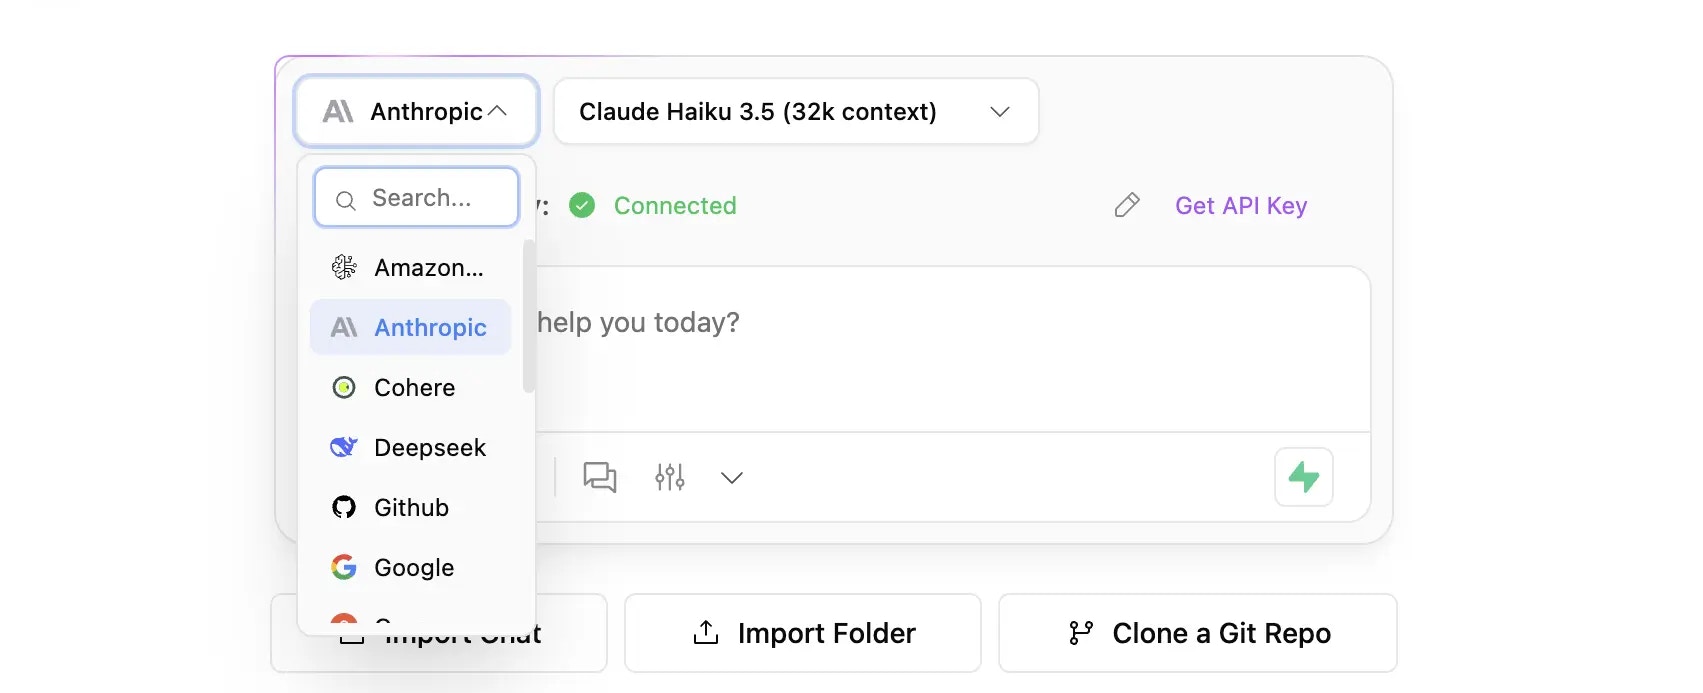1703x693 pixels.
Task: Expand the chevron next to the sliders icon
Action: point(731,478)
